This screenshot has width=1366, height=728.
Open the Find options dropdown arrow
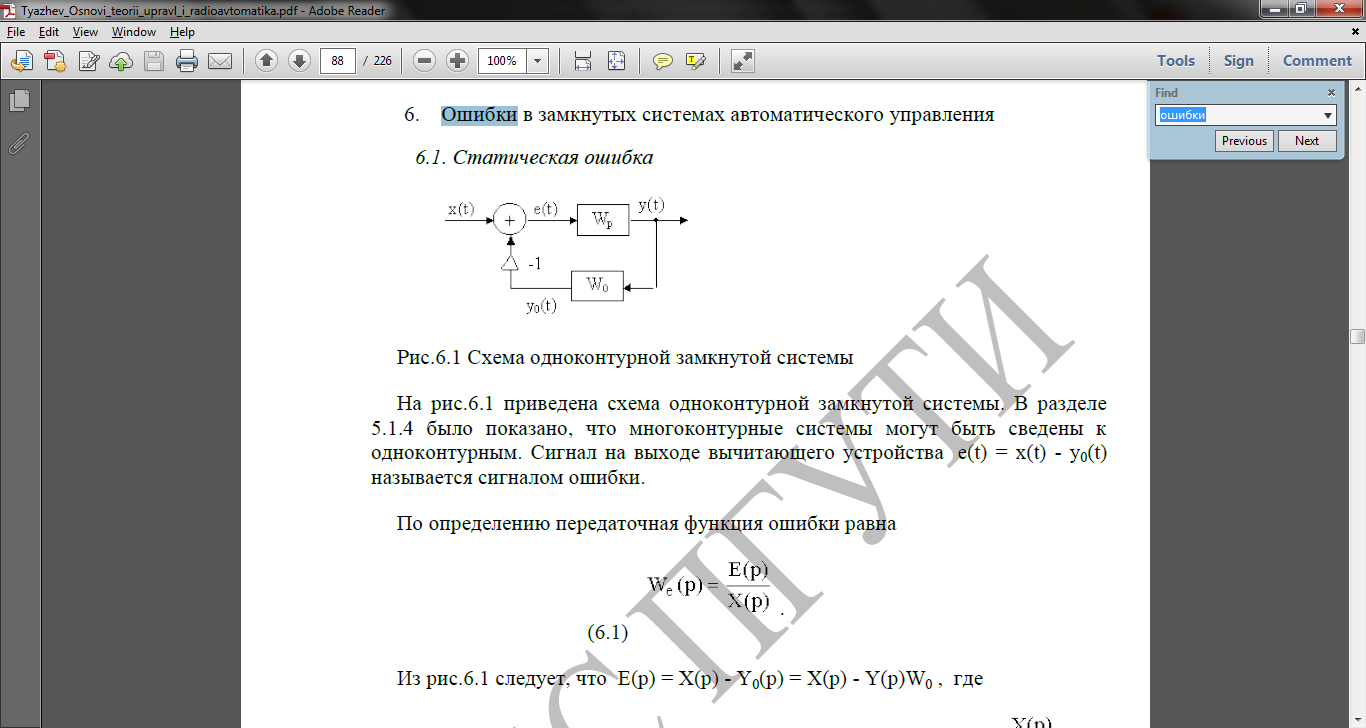[1328, 115]
